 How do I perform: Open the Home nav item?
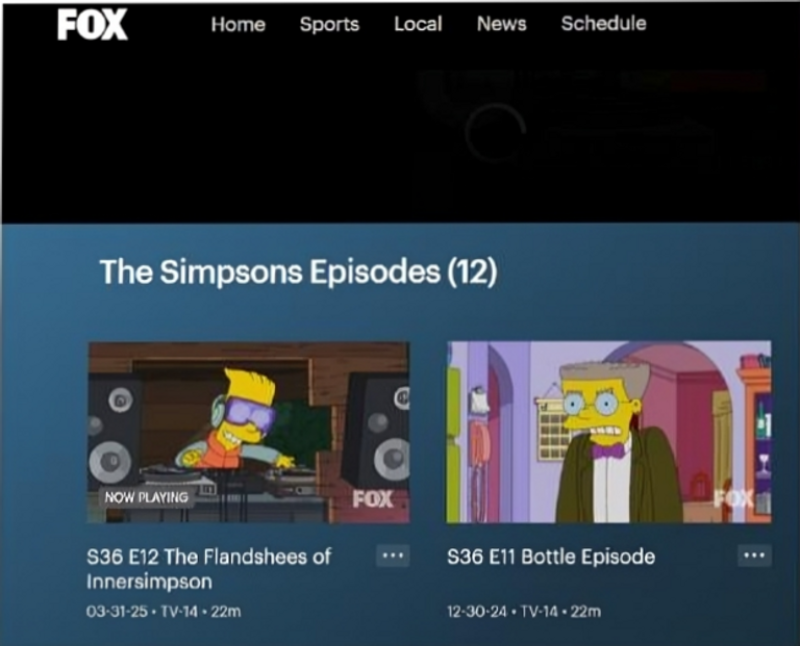[238, 24]
